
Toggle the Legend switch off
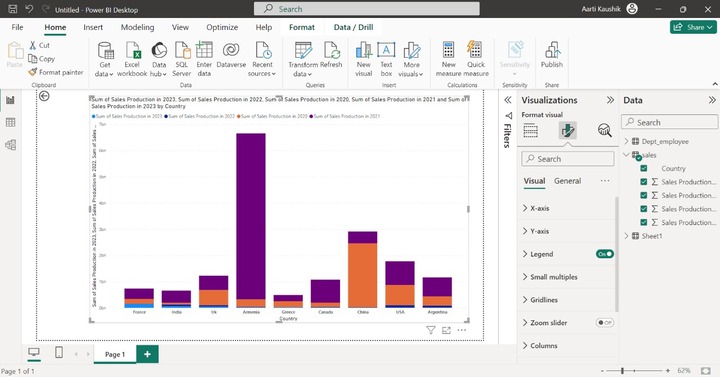pos(605,254)
